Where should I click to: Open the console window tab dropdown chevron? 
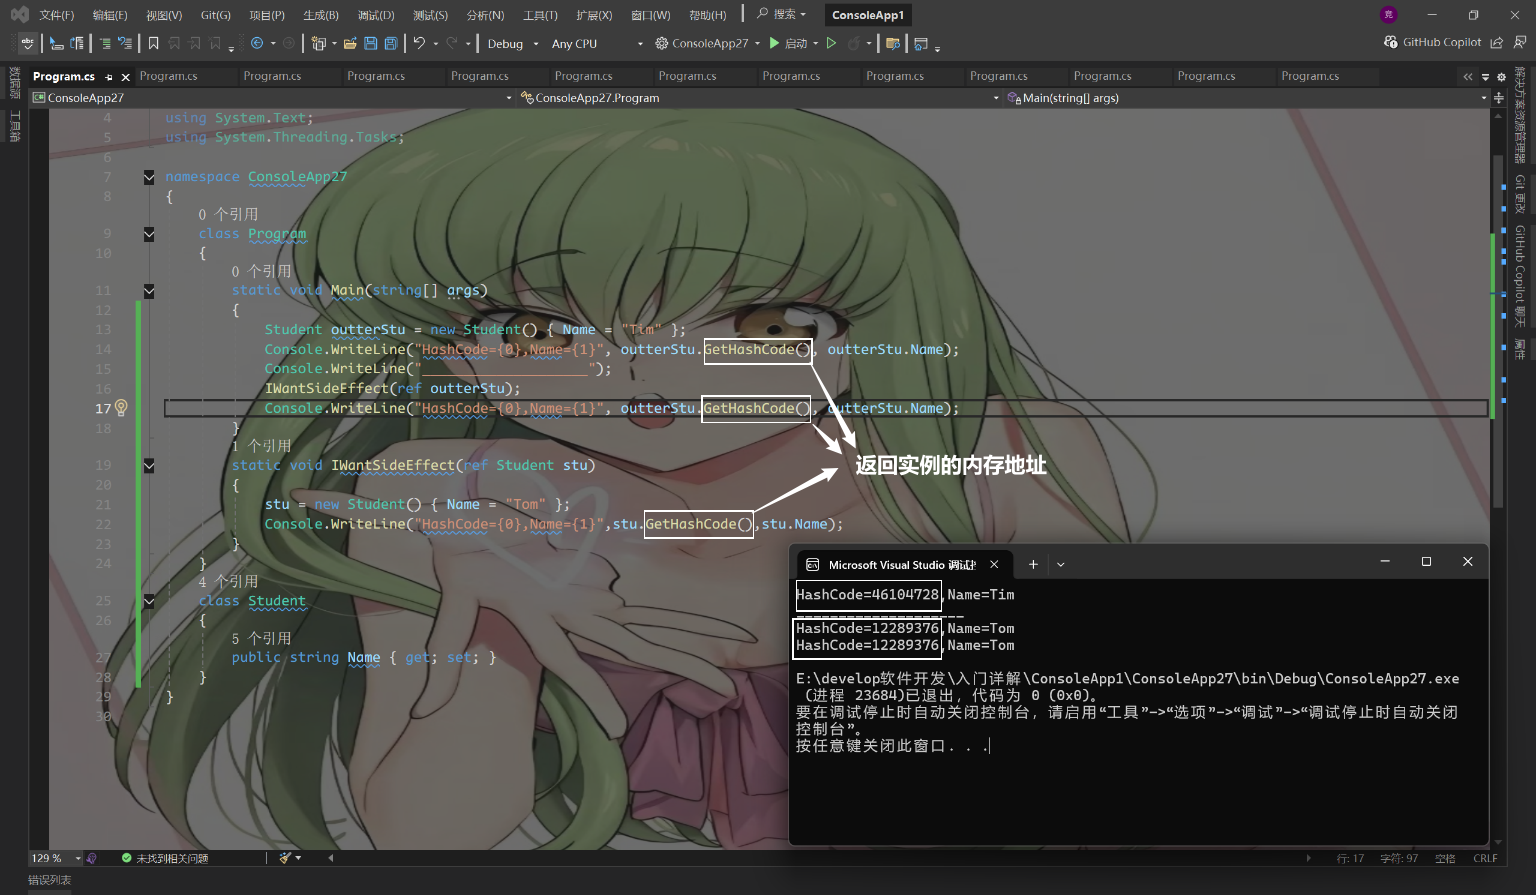[1061, 564]
